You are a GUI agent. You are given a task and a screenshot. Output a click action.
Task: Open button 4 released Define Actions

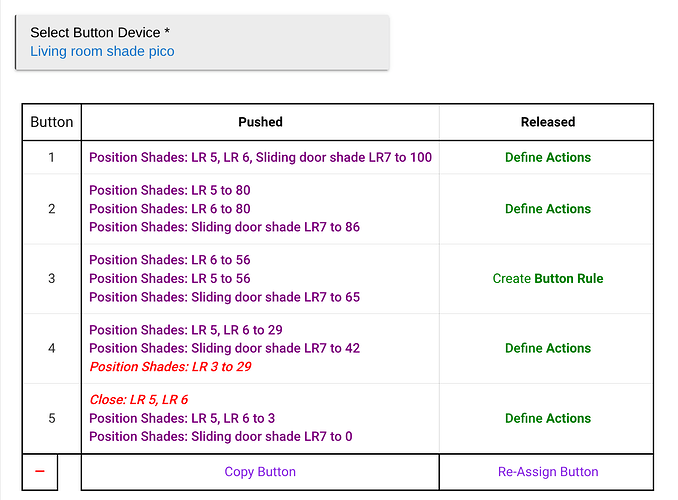coord(547,348)
